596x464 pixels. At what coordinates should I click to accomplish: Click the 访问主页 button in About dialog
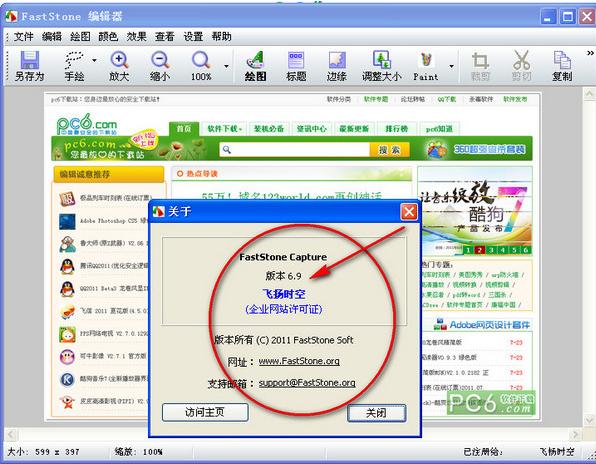(x=205, y=412)
